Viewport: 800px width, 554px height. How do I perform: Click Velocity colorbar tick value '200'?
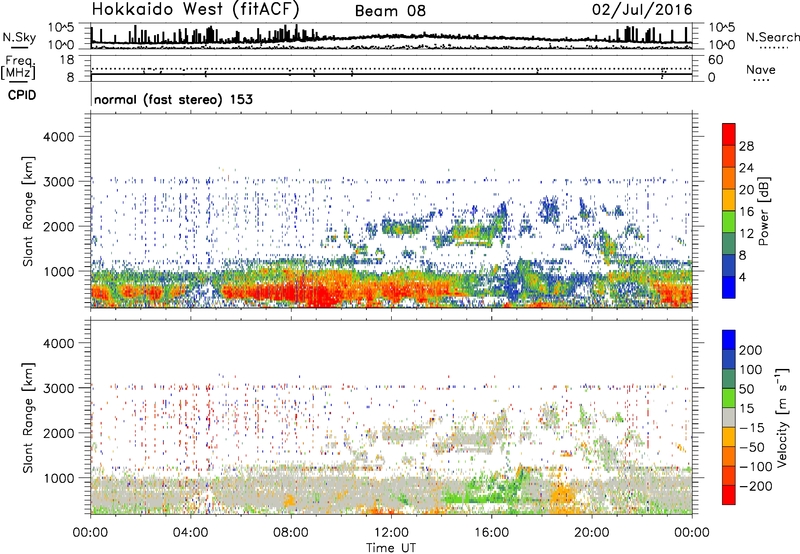pos(751,350)
